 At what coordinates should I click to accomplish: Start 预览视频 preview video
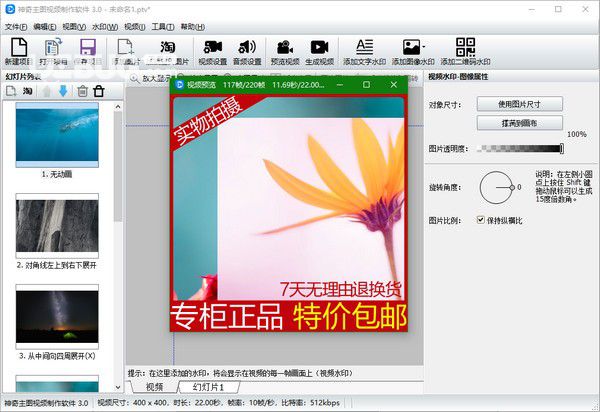point(285,52)
